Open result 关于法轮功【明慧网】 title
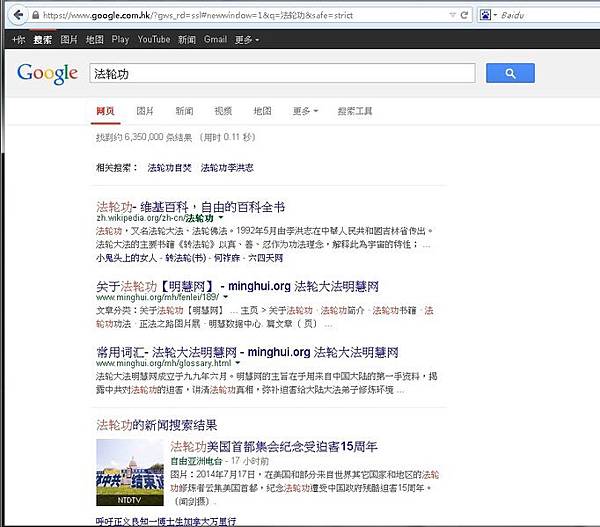This screenshot has width=600, height=527. (x=237, y=286)
